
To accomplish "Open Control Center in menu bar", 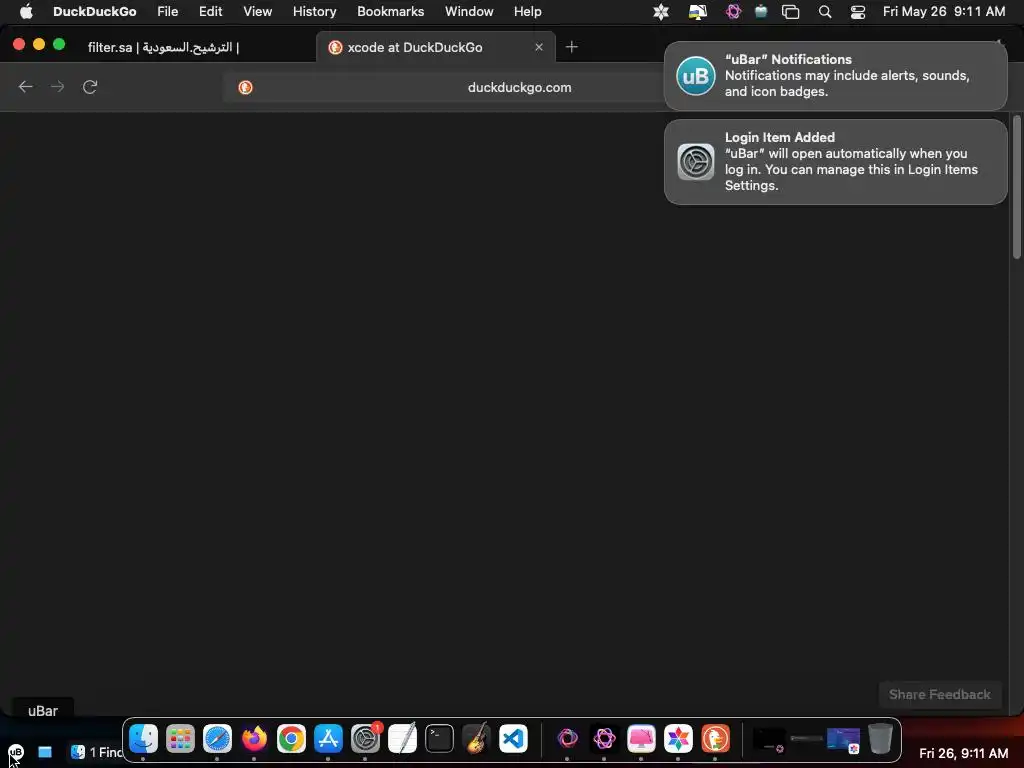I will 857,12.
